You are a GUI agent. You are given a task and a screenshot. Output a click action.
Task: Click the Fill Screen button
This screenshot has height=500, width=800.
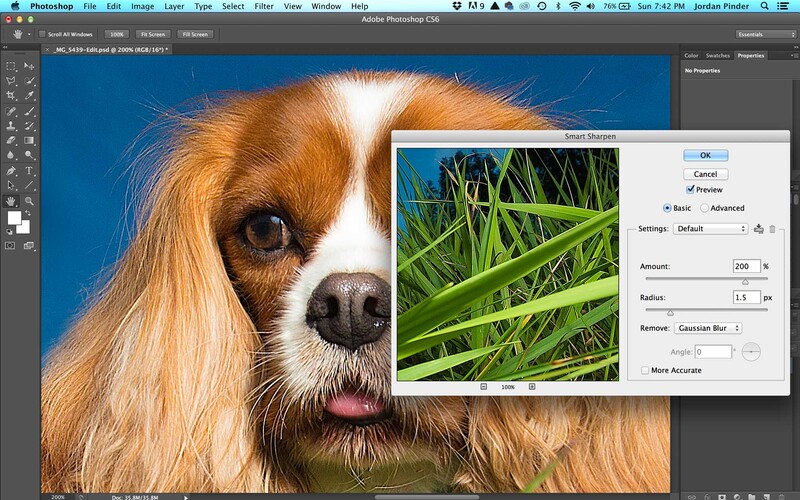coord(195,34)
